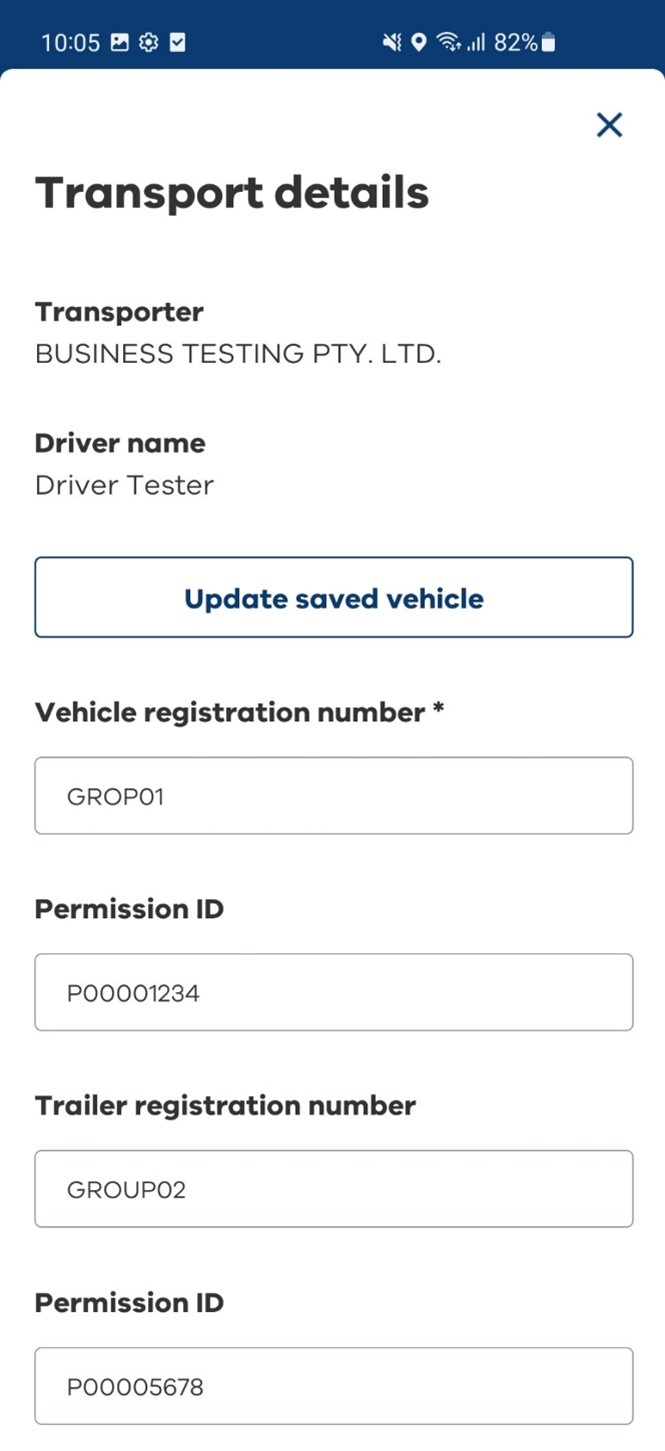
Task: Tap the checkmark notification icon in status bar
Action: pyautogui.click(x=177, y=42)
